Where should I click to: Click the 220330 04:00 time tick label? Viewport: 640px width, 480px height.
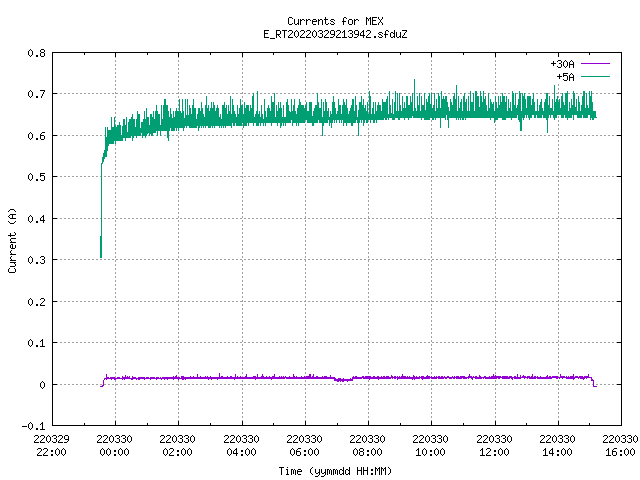pyautogui.click(x=241, y=446)
